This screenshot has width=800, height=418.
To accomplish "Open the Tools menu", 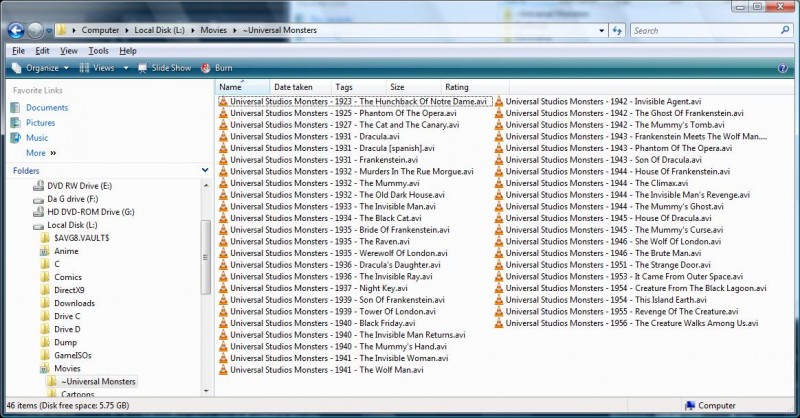I will [x=98, y=51].
